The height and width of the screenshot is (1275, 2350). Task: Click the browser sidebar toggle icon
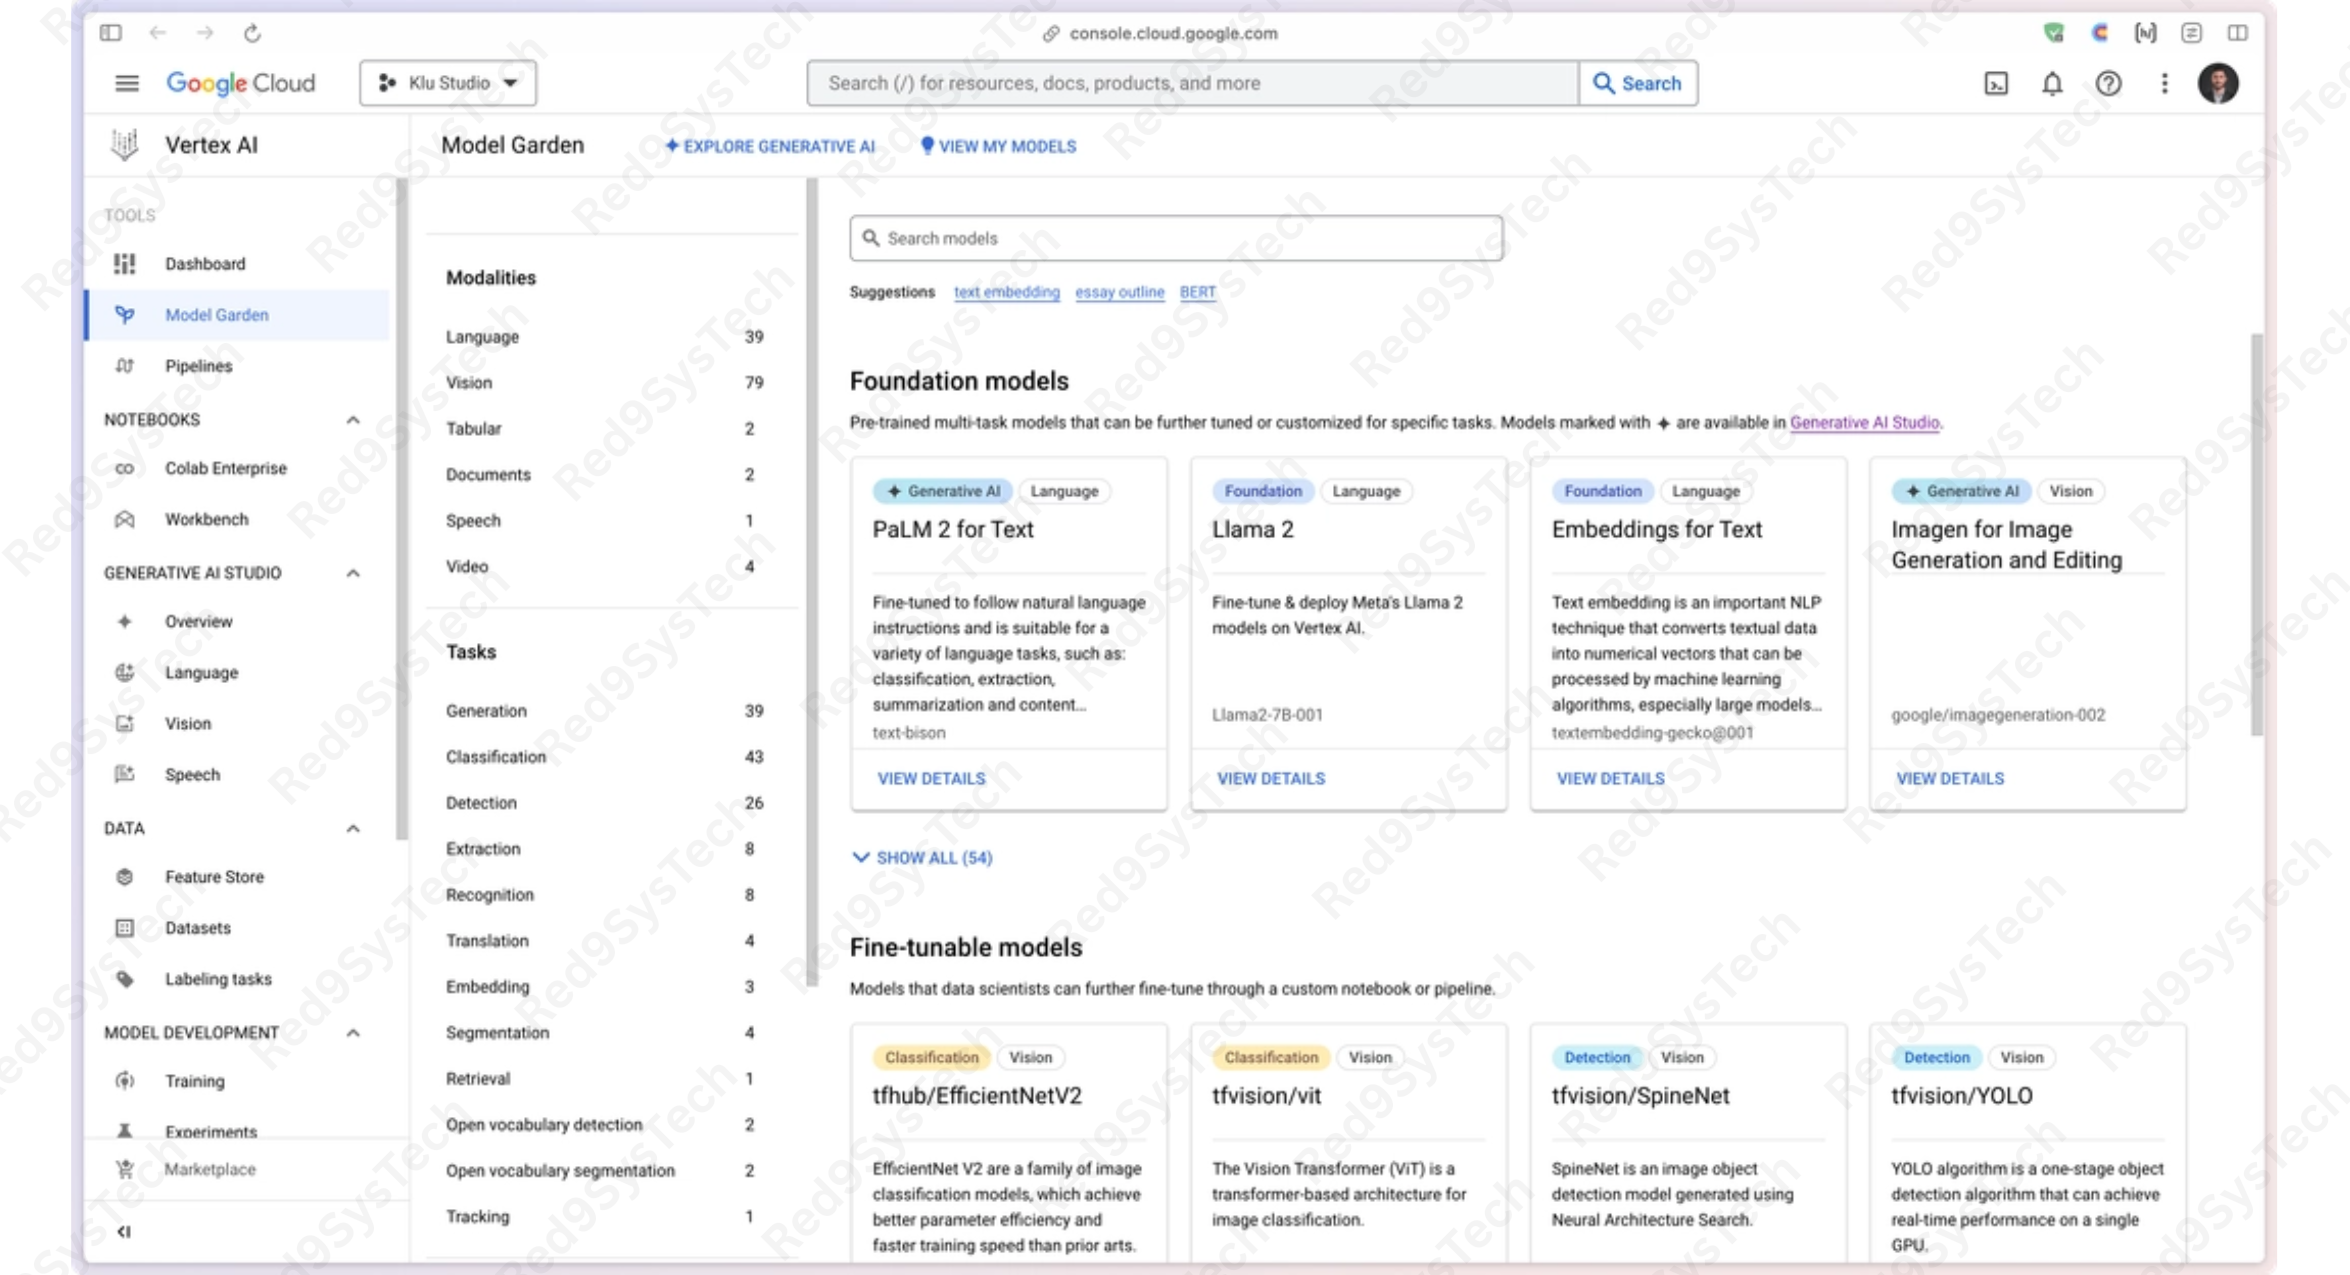pos(111,33)
